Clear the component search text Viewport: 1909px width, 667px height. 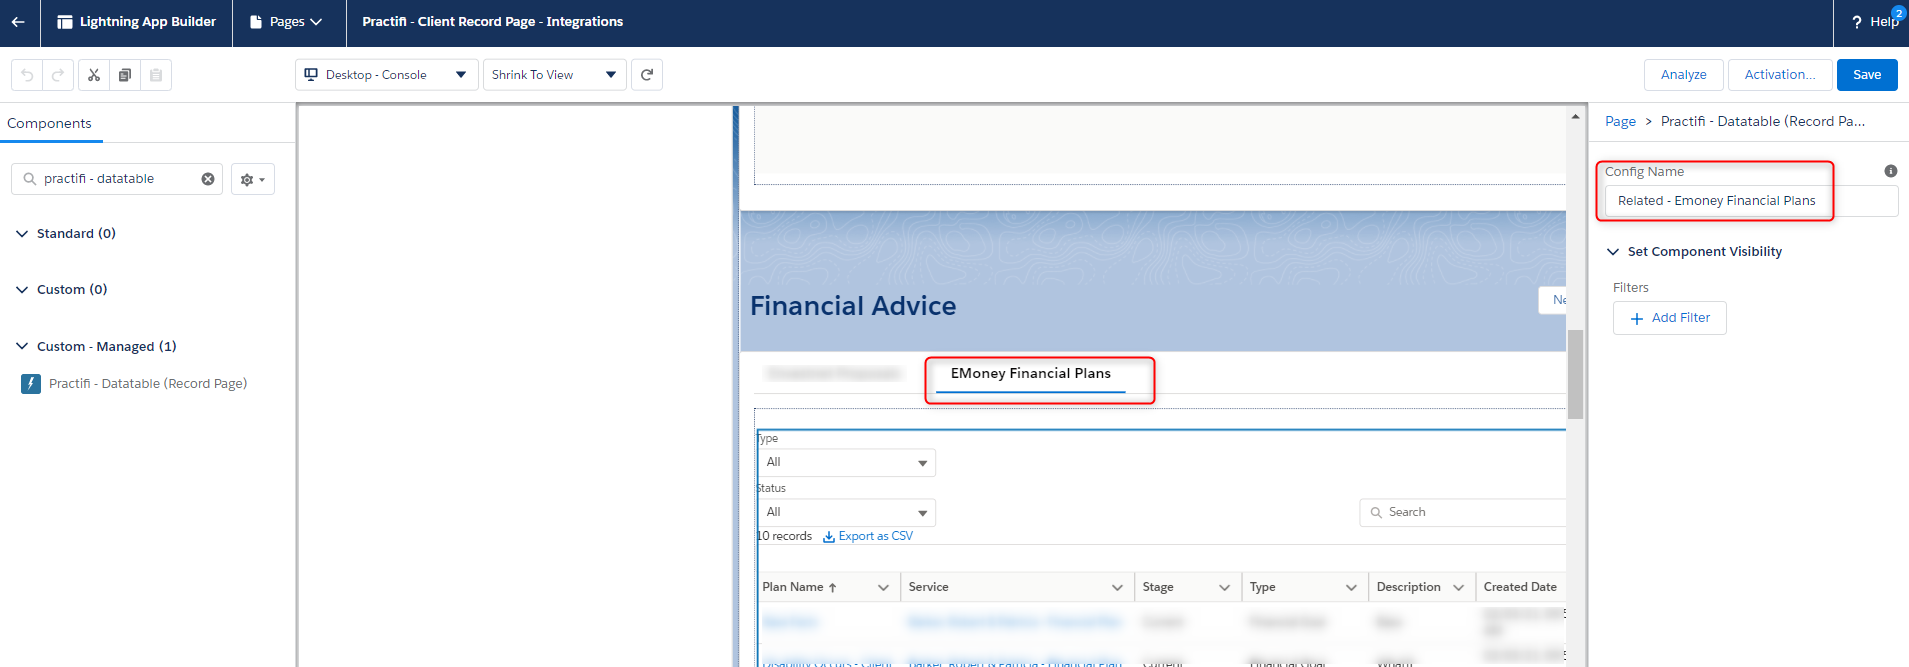point(208,179)
